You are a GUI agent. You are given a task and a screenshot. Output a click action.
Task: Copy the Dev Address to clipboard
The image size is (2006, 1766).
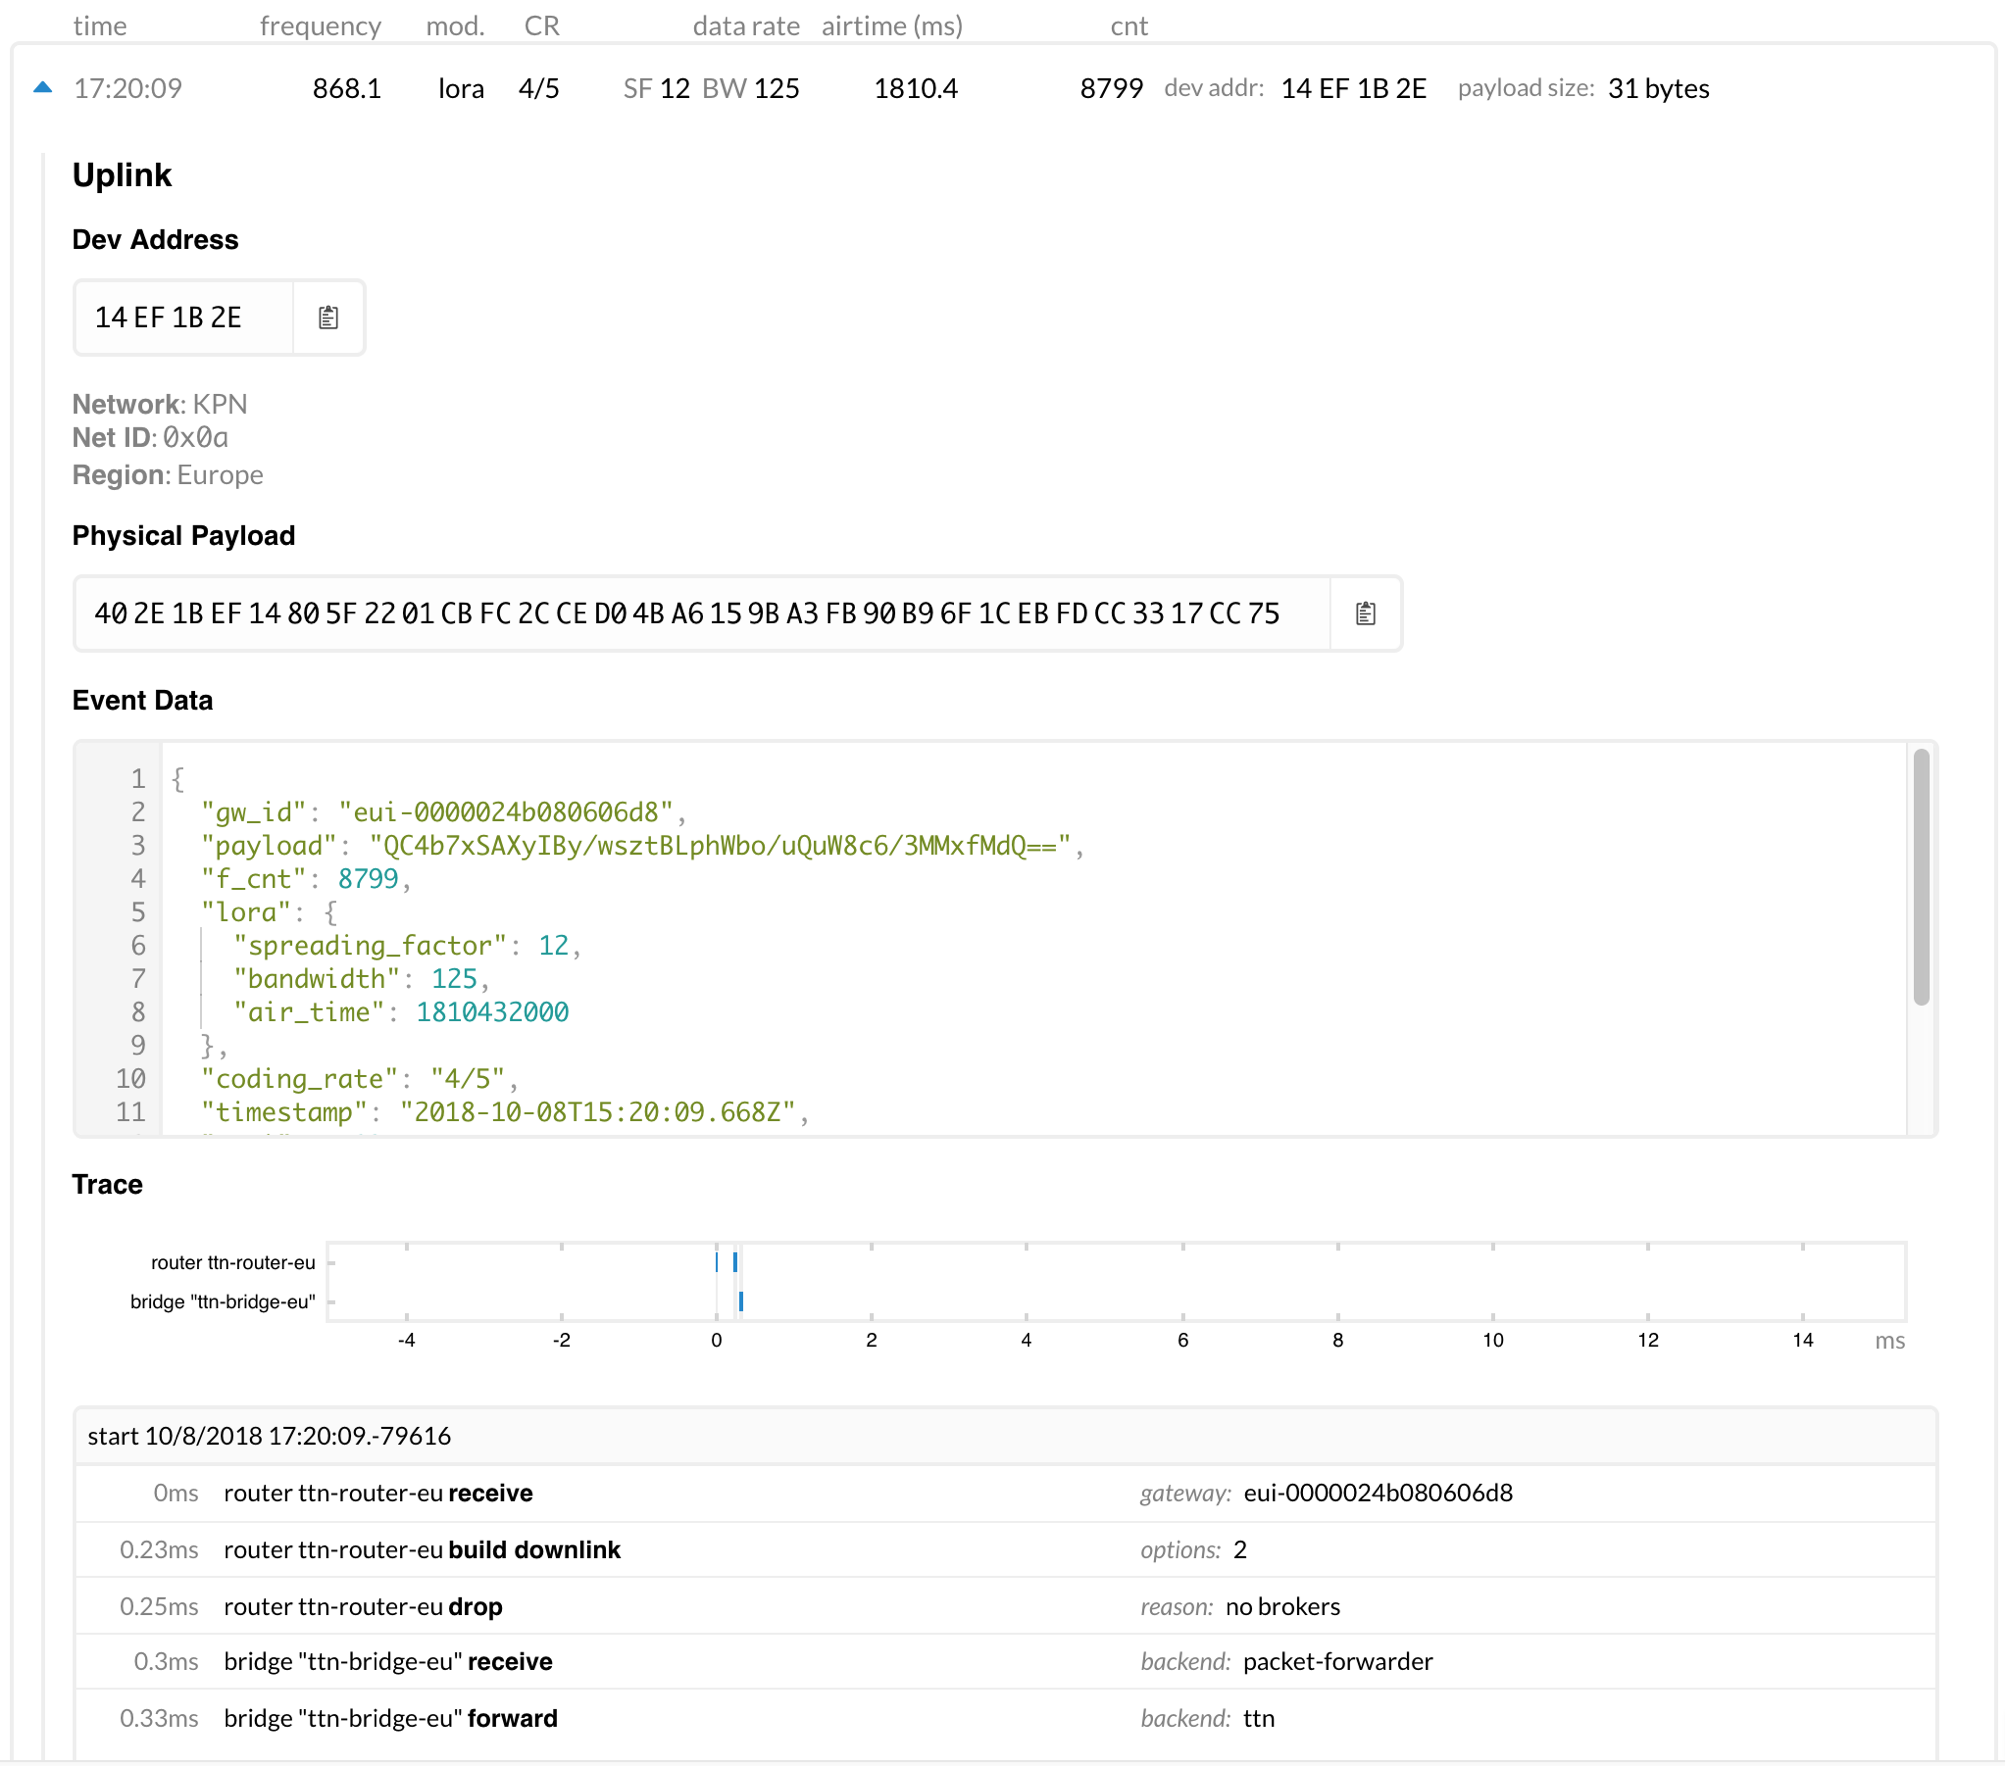click(328, 318)
